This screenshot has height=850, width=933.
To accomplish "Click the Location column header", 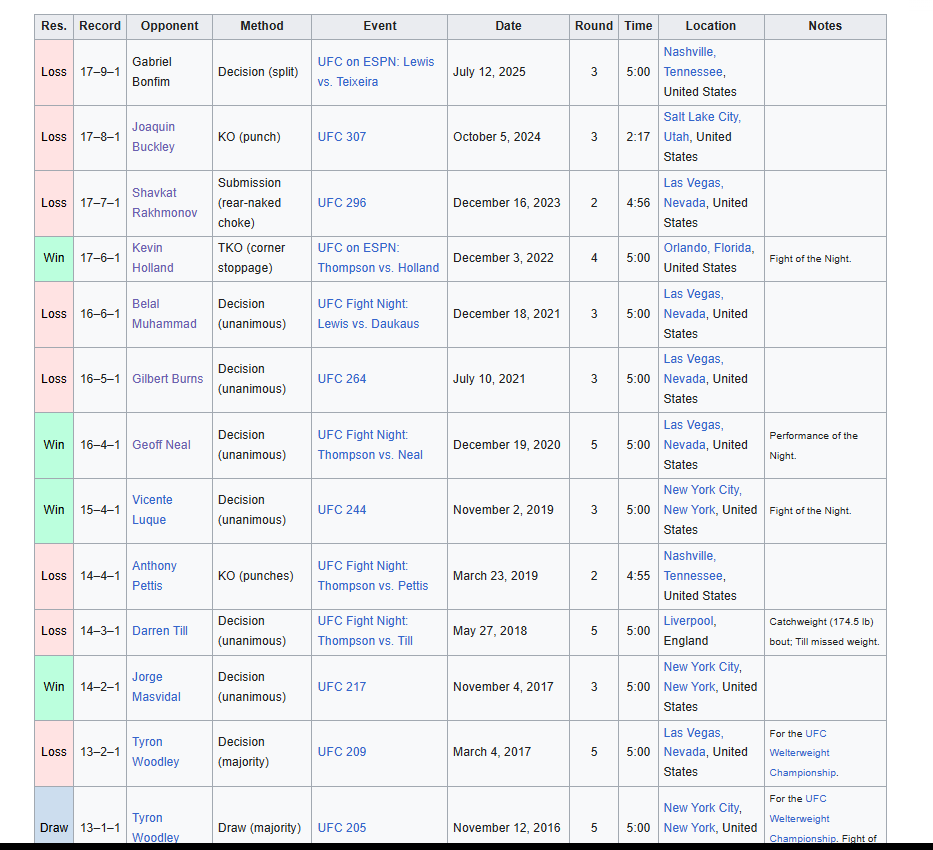I will [x=711, y=26].
